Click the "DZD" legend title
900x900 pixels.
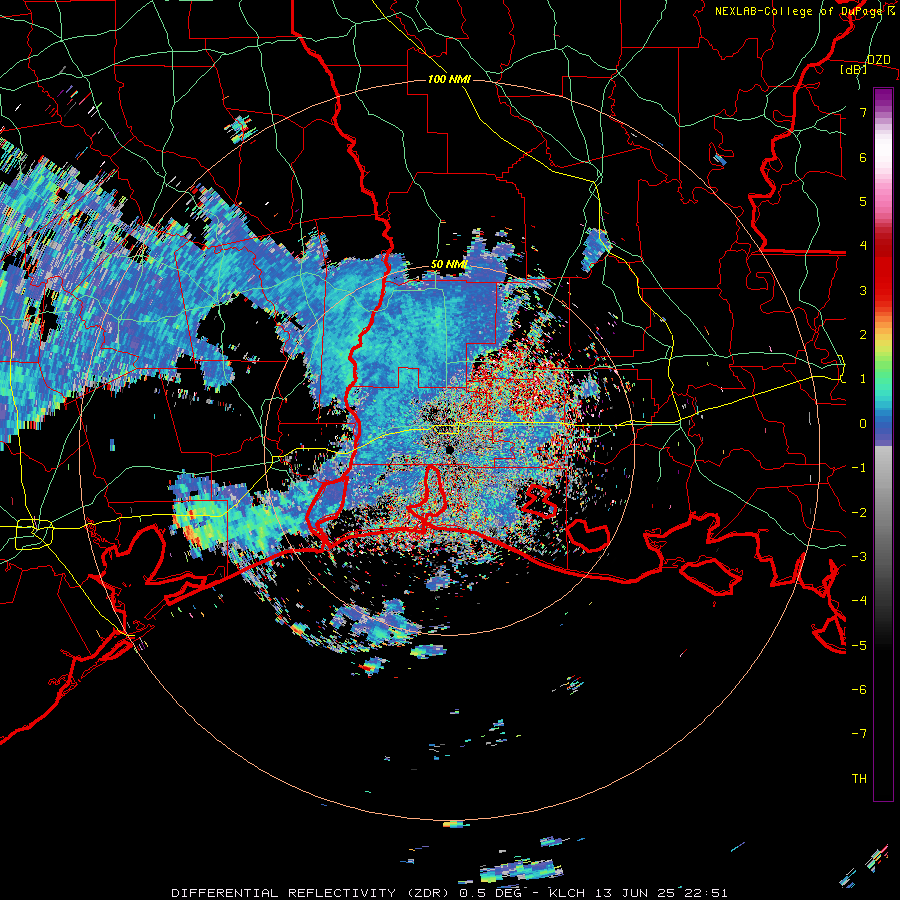pos(878,60)
